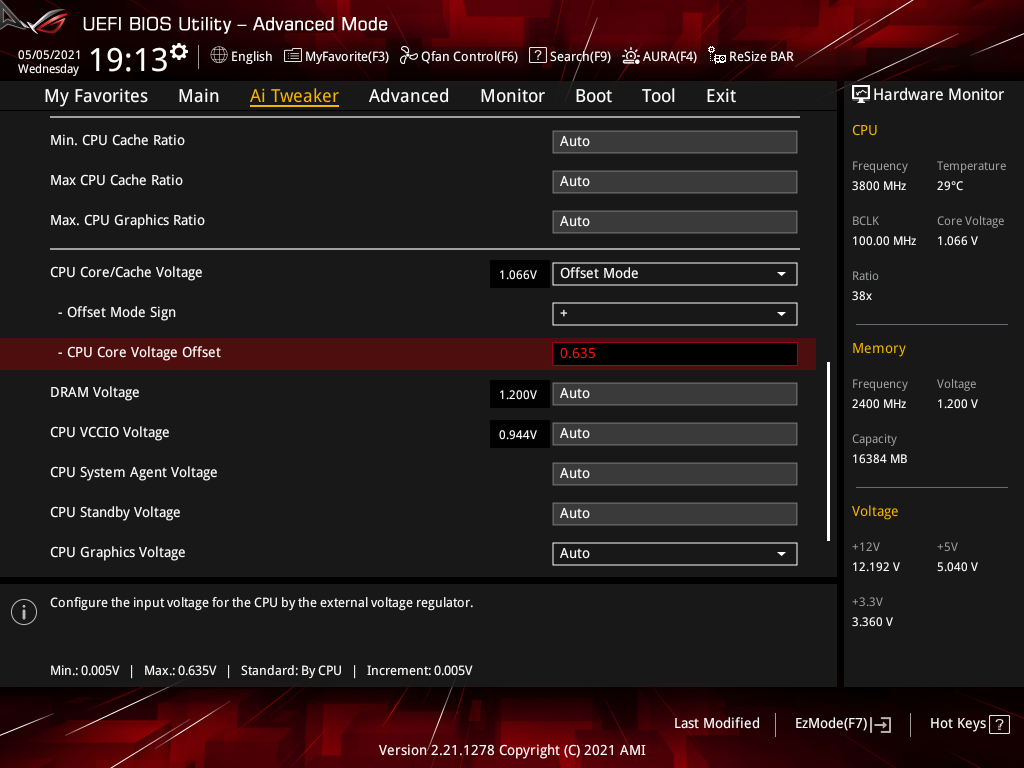Image resolution: width=1024 pixels, height=768 pixels.
Task: Select the Ai Tweaker tab
Action: [x=294, y=96]
